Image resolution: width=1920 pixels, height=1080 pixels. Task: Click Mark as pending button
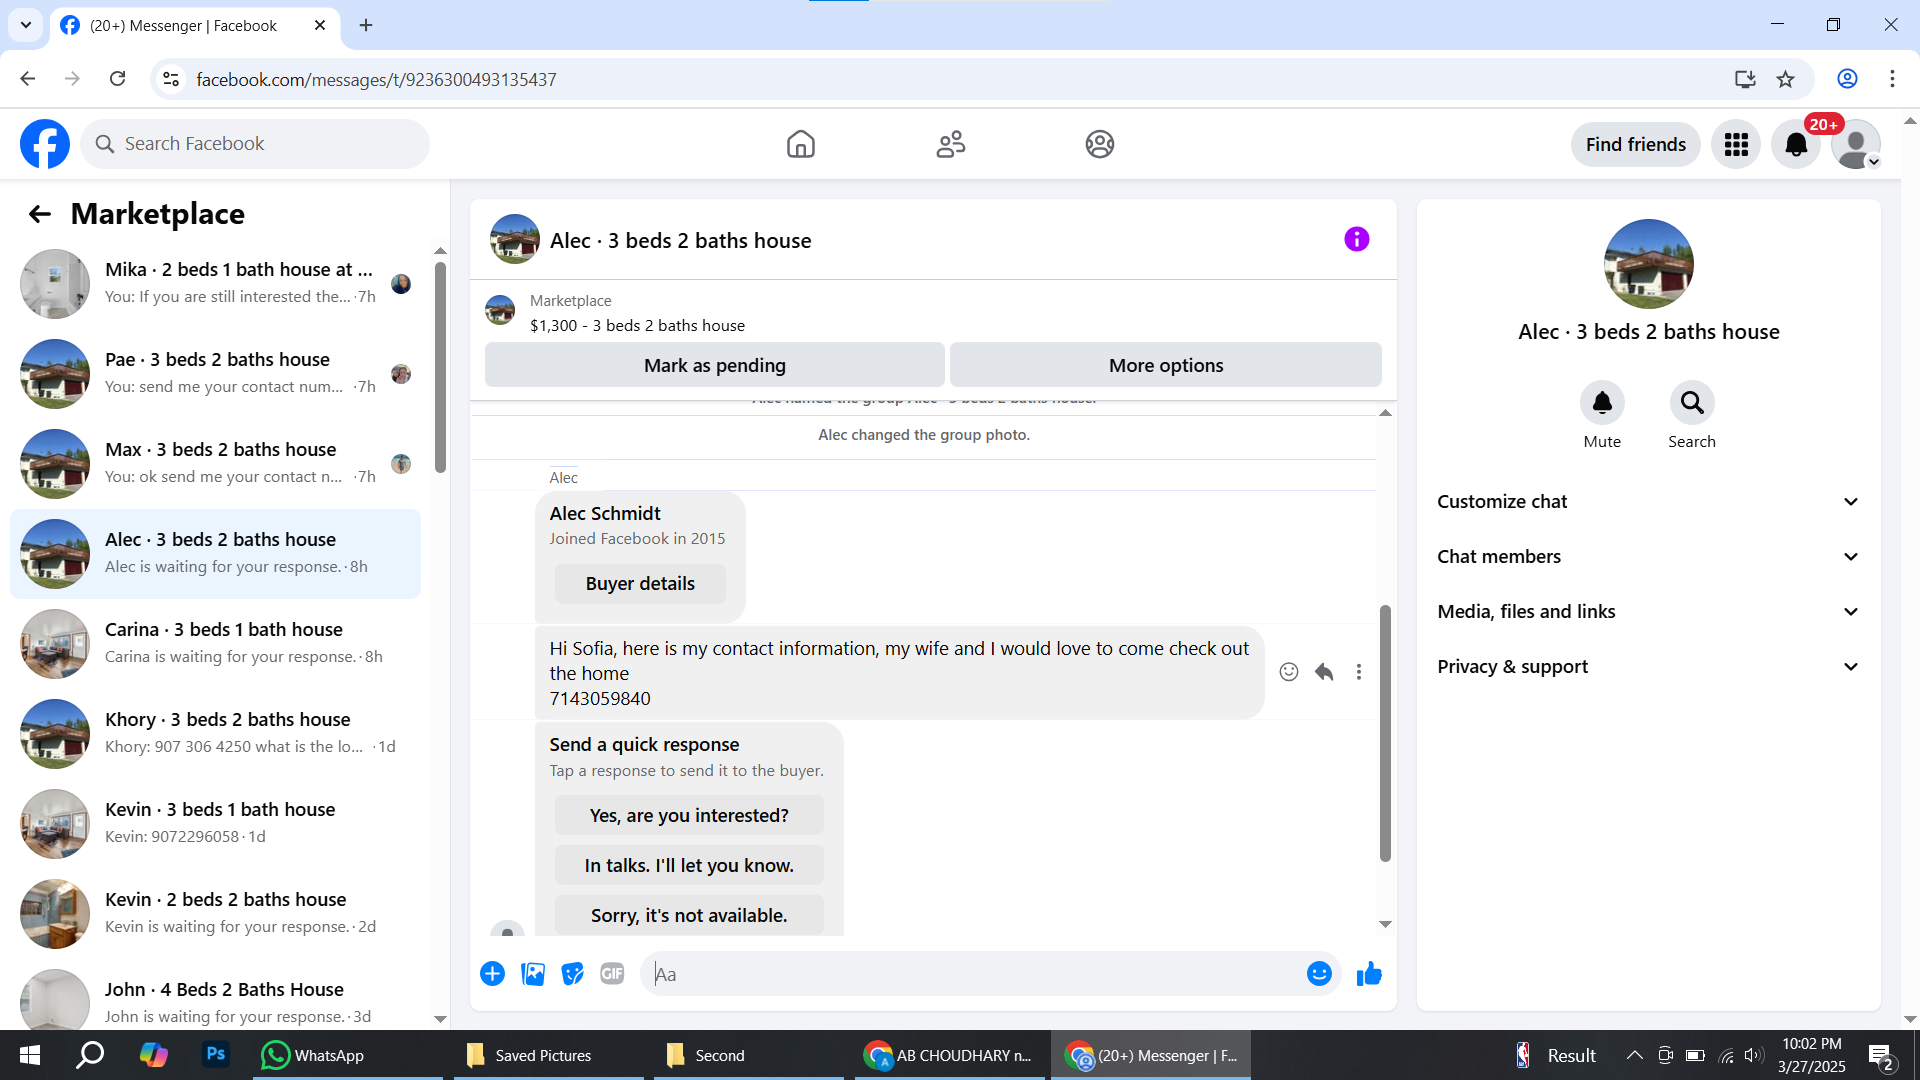click(715, 365)
